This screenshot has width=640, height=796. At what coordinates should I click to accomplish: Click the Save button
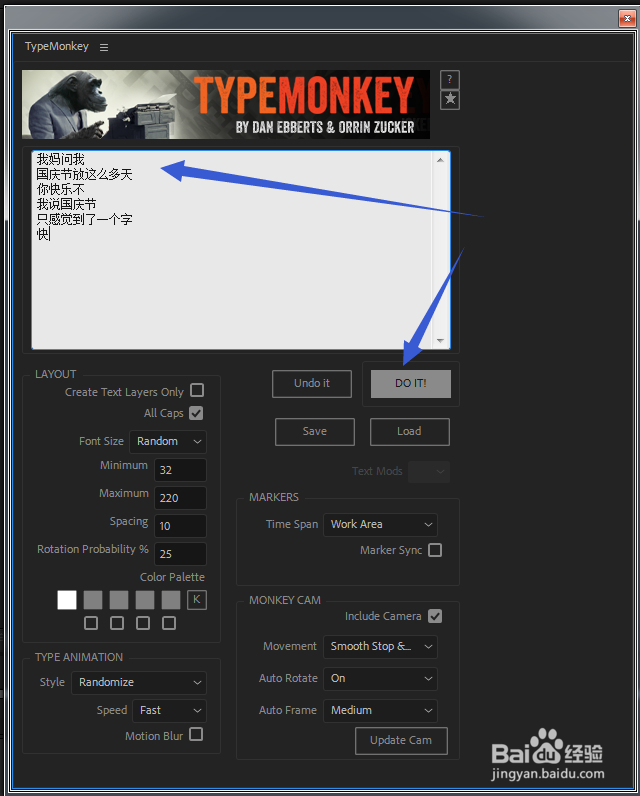coord(315,432)
